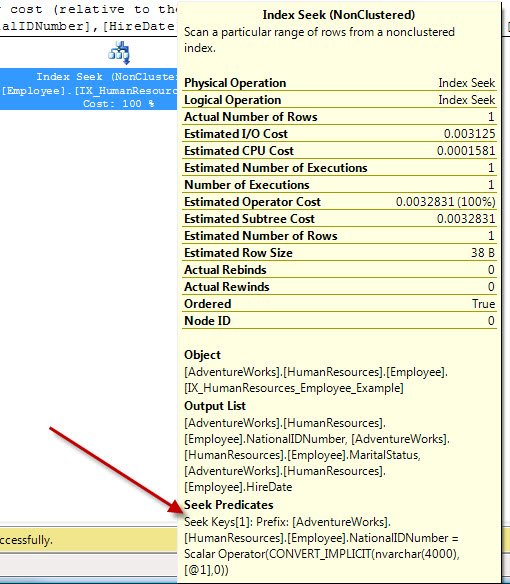Click the Logical Operation row
Screen dimensions: 510x584
[x=339, y=100]
